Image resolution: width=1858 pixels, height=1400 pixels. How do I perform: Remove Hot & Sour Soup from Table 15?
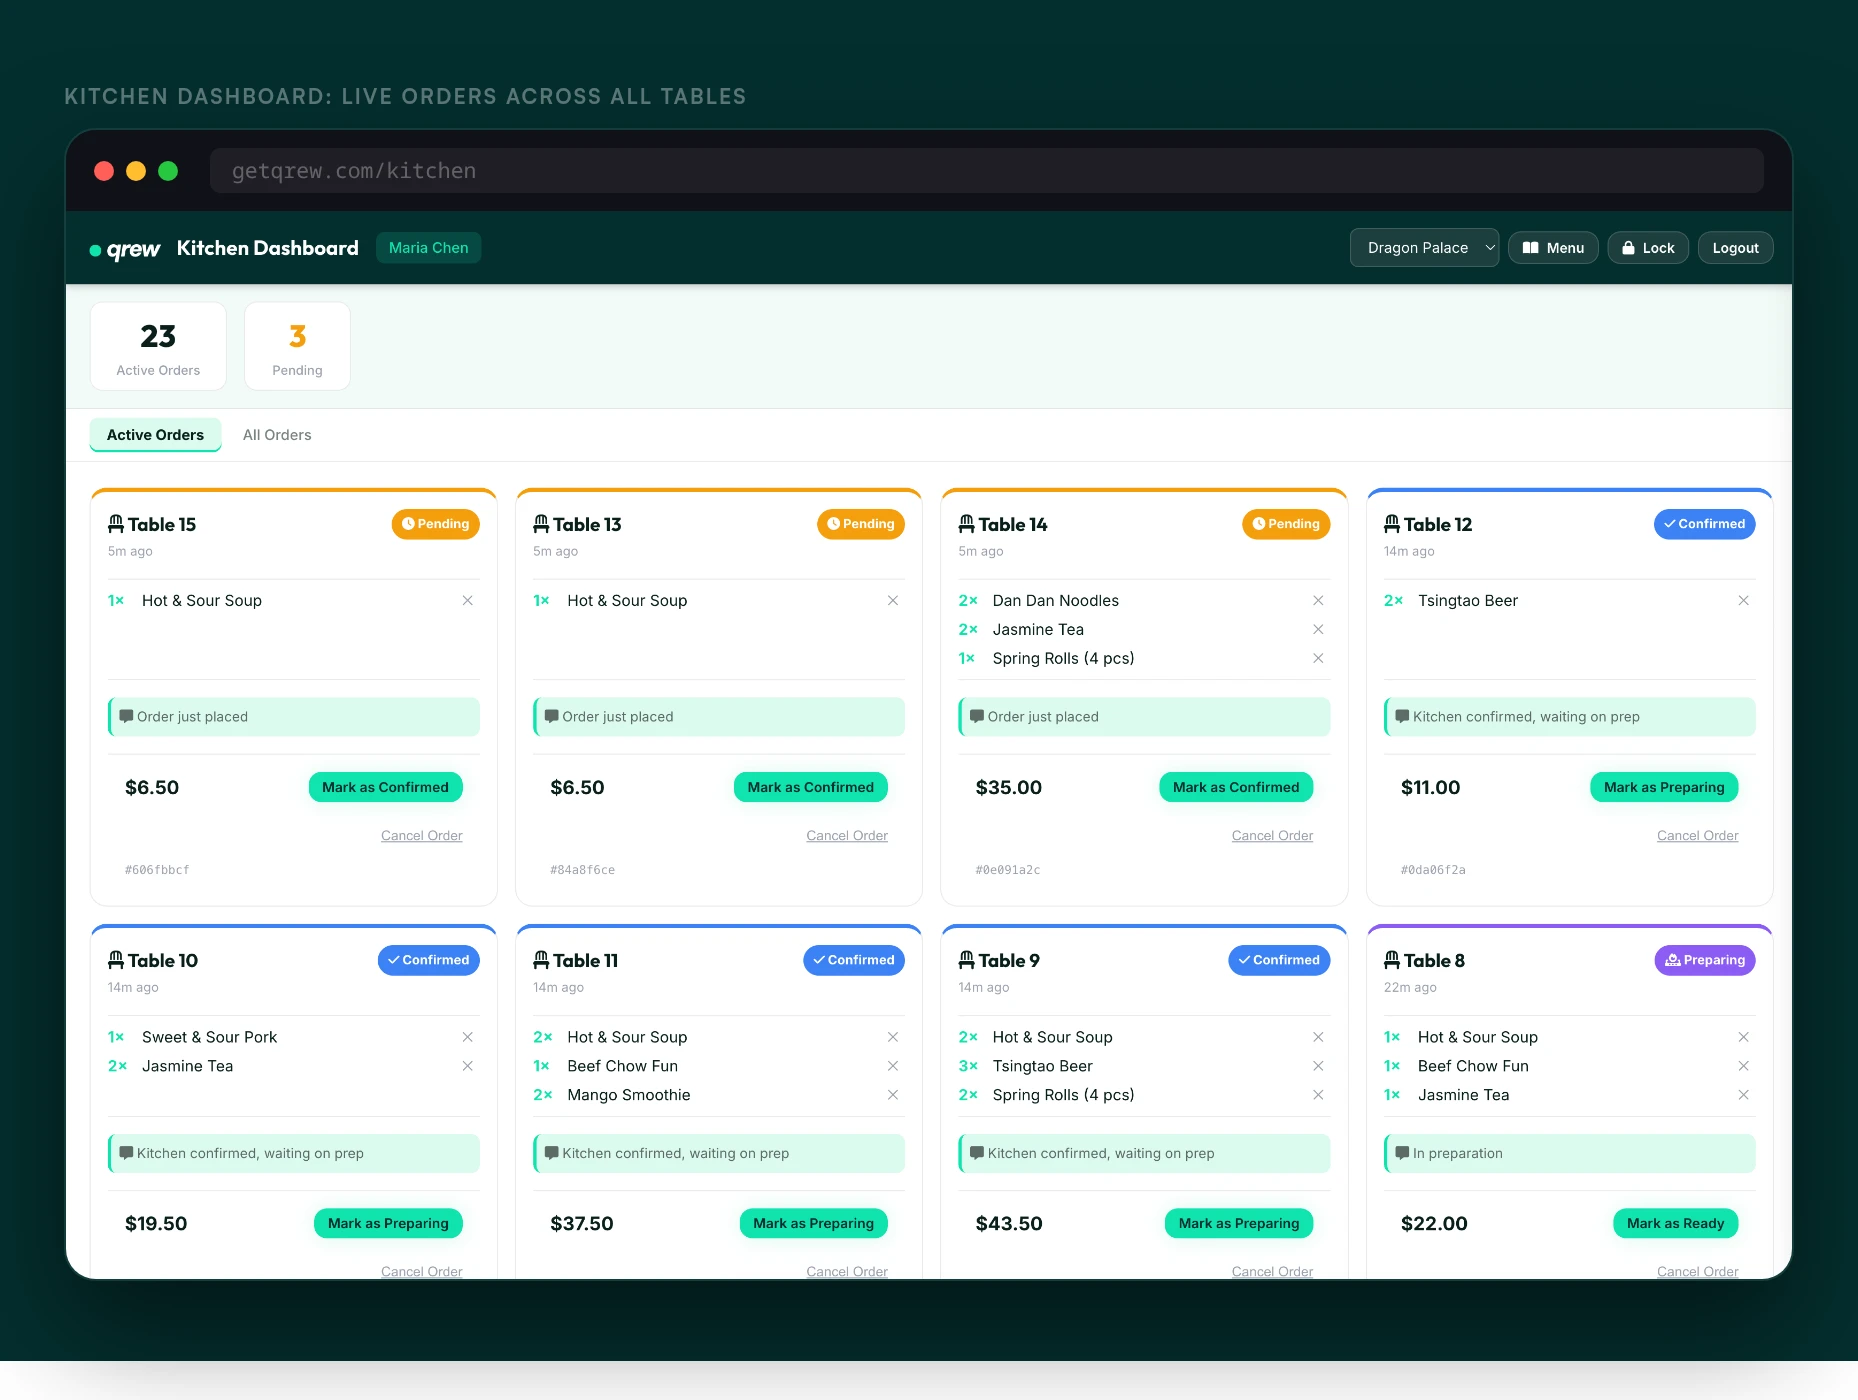pos(467,600)
